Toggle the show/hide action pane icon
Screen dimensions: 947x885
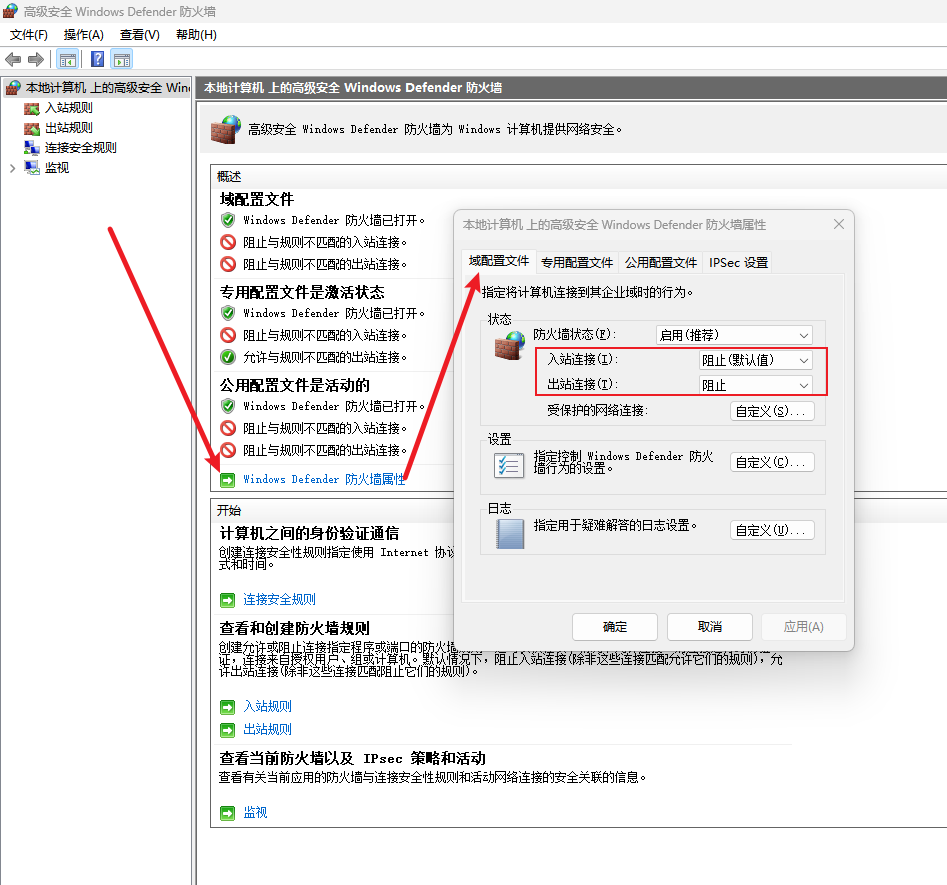point(122,59)
